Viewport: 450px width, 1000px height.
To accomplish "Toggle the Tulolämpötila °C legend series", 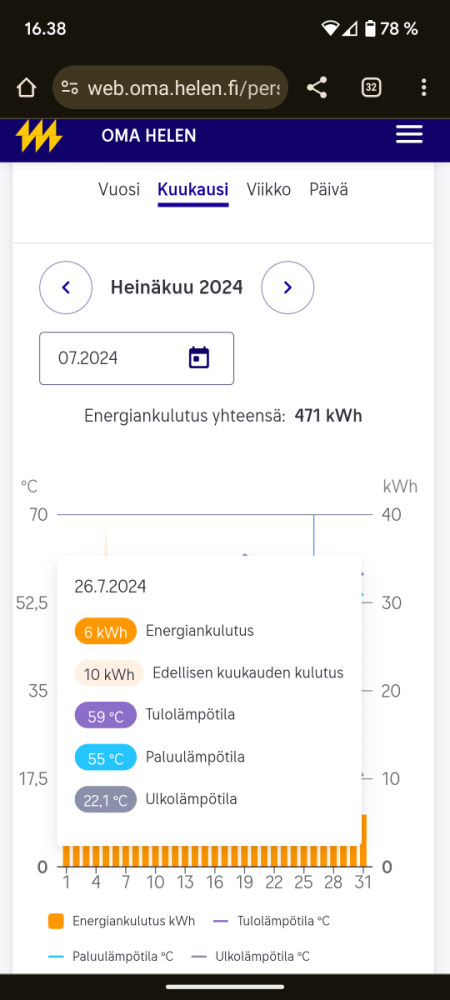I will coord(272,921).
